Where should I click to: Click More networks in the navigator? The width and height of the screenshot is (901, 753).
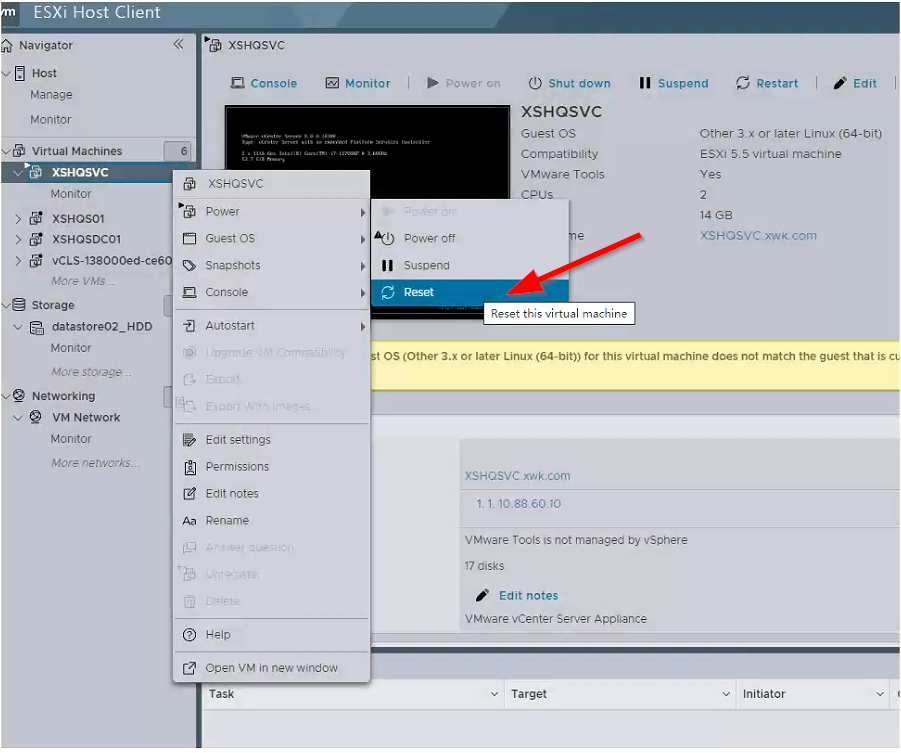coord(95,463)
